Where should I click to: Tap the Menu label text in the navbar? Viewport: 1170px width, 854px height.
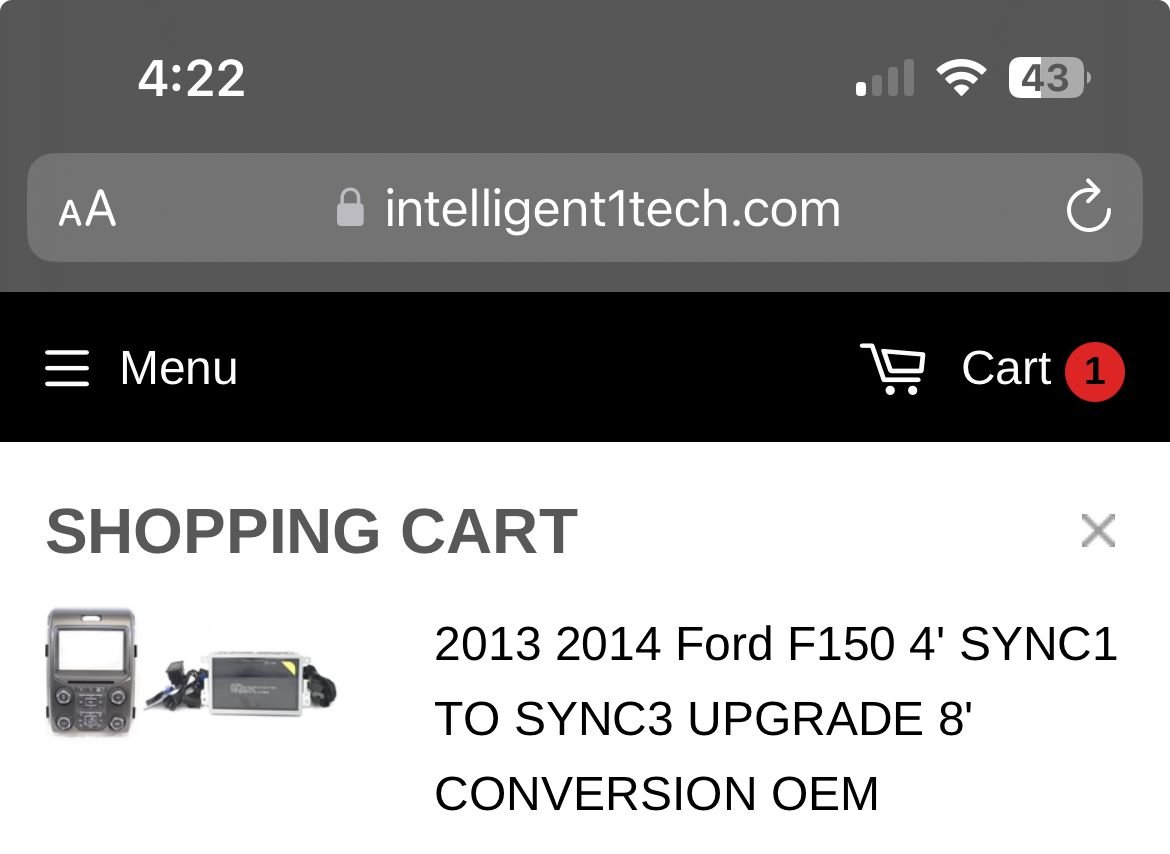click(x=177, y=368)
